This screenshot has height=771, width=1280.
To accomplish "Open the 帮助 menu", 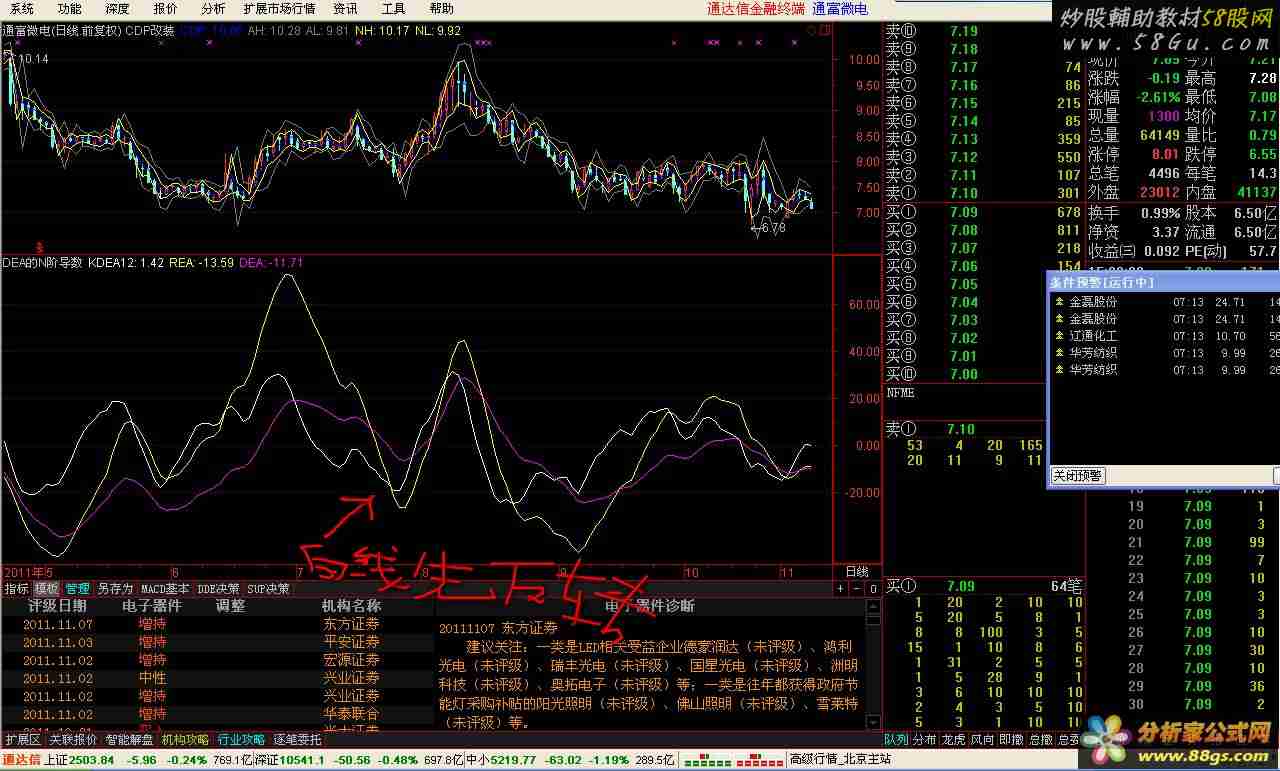I will click(441, 8).
